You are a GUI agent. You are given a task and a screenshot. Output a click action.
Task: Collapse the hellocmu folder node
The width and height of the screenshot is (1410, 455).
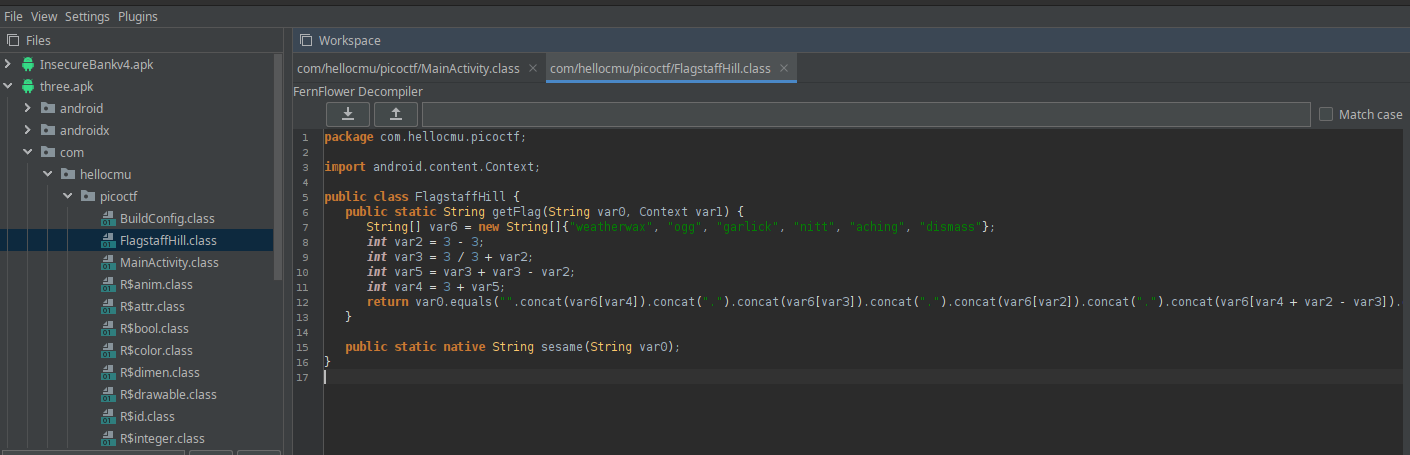pyautogui.click(x=49, y=174)
